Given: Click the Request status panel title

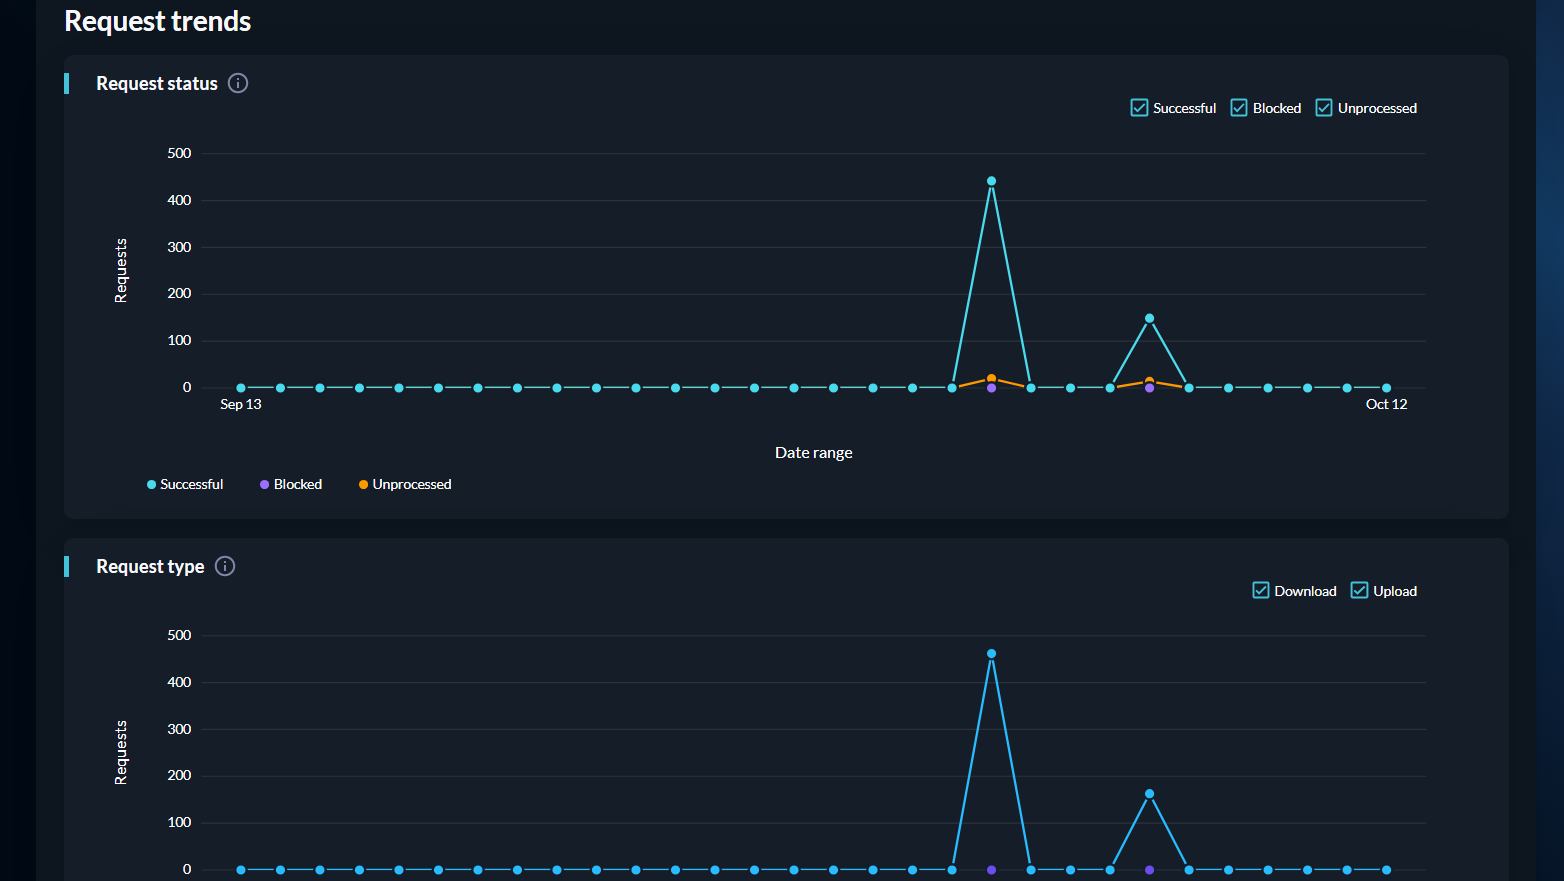Looking at the screenshot, I should tap(156, 83).
